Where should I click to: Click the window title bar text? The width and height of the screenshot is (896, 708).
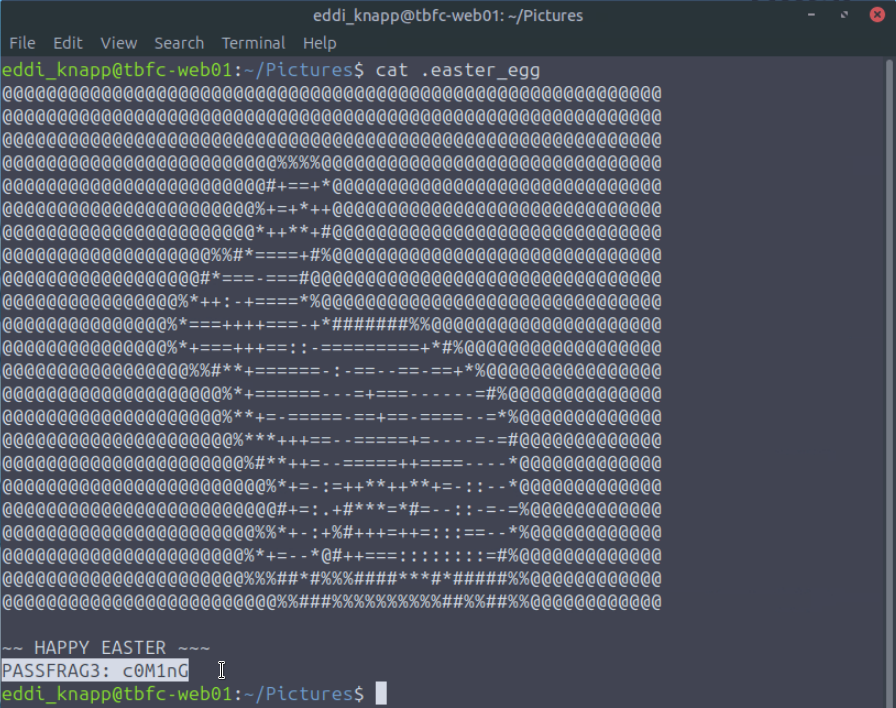(447, 15)
